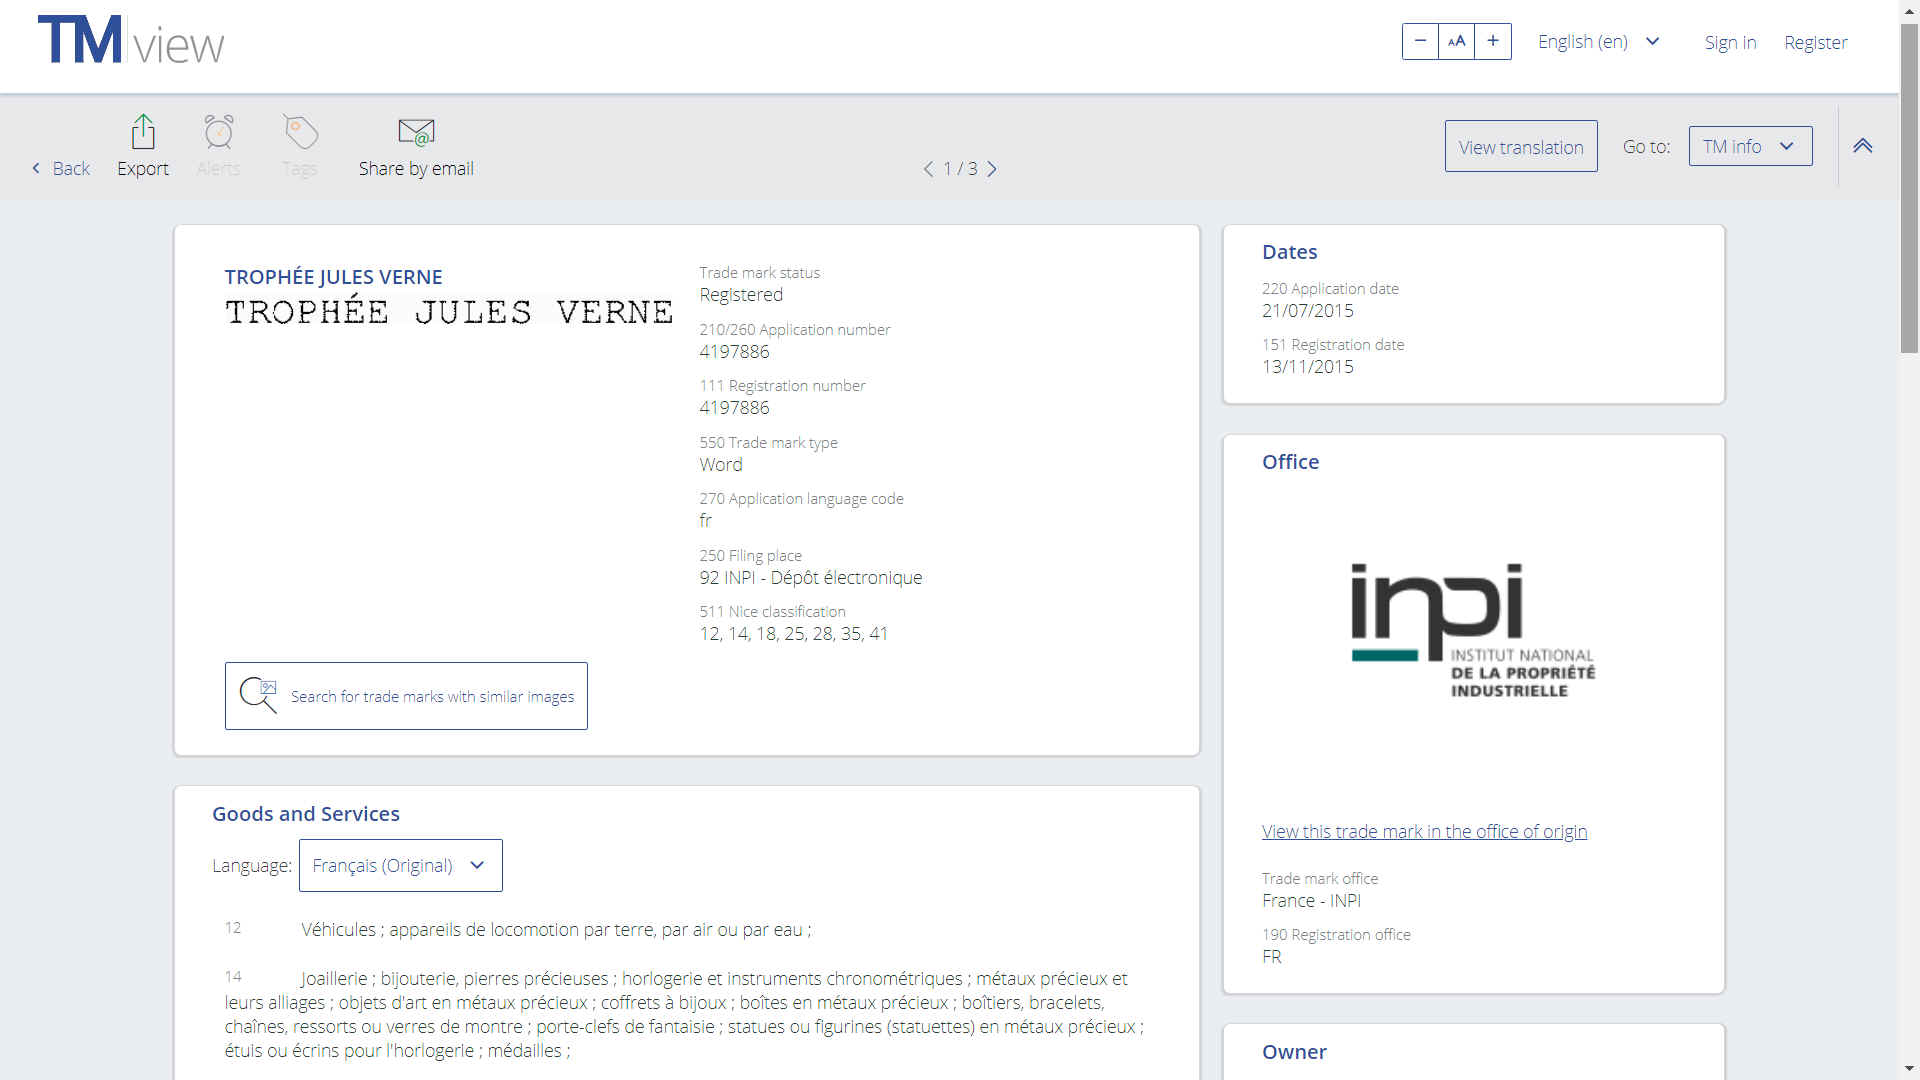
Task: Click application date 21/07/2015
Action: pos(1307,311)
